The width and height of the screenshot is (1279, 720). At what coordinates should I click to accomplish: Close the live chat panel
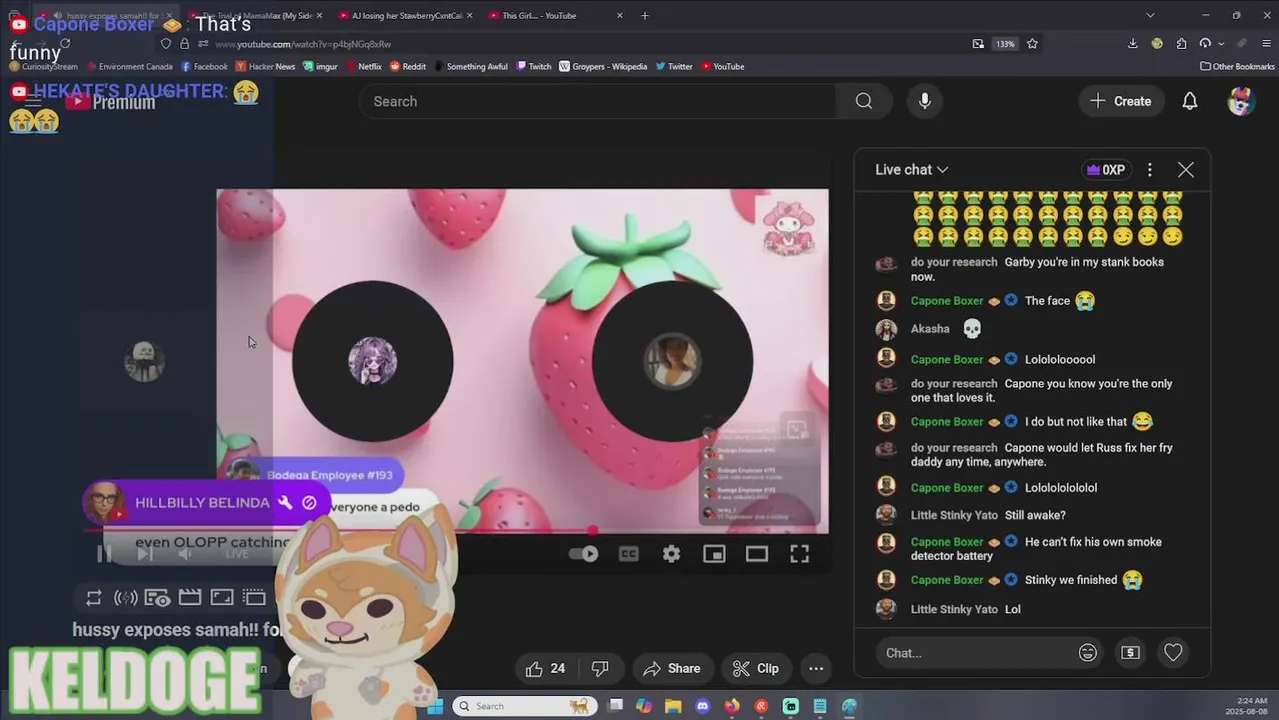(1185, 170)
